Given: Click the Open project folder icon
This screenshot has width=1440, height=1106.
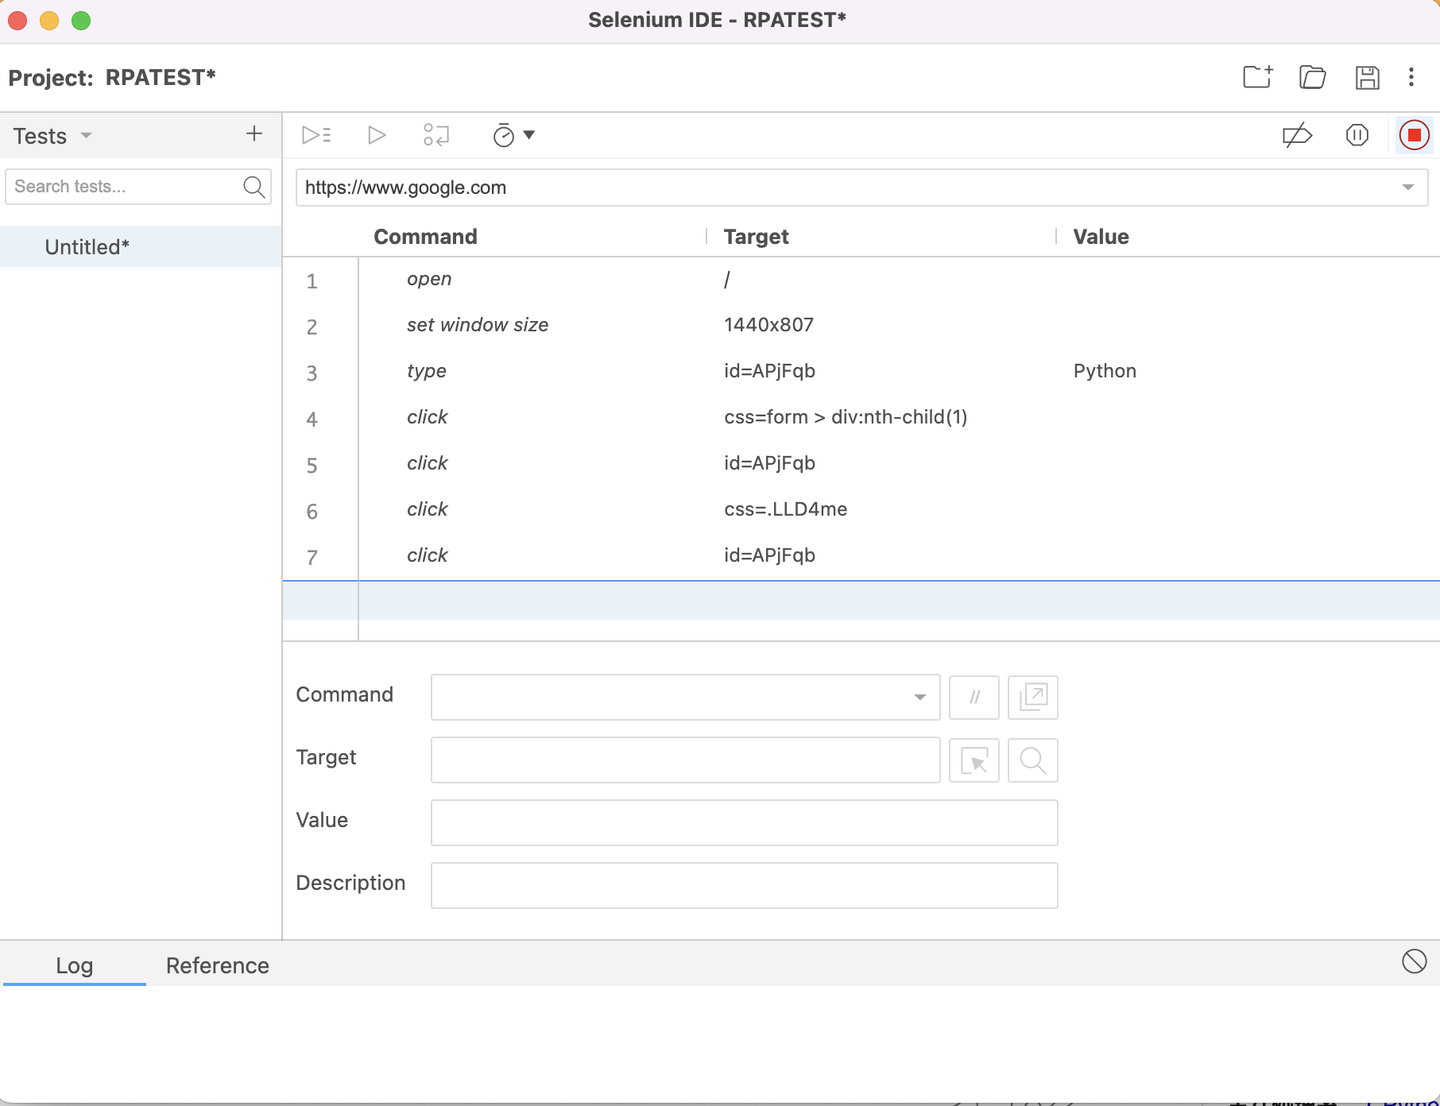Looking at the screenshot, I should [x=1312, y=77].
